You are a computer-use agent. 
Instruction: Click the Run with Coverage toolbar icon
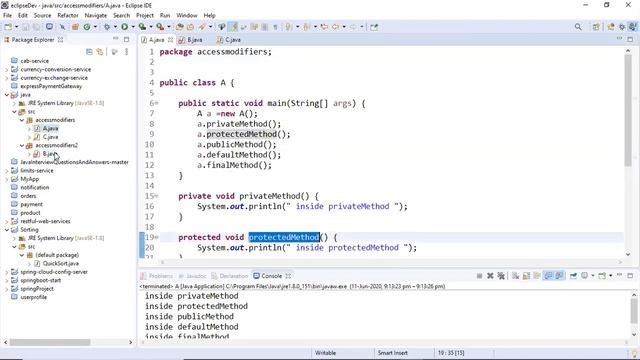pyautogui.click(x=142, y=27)
